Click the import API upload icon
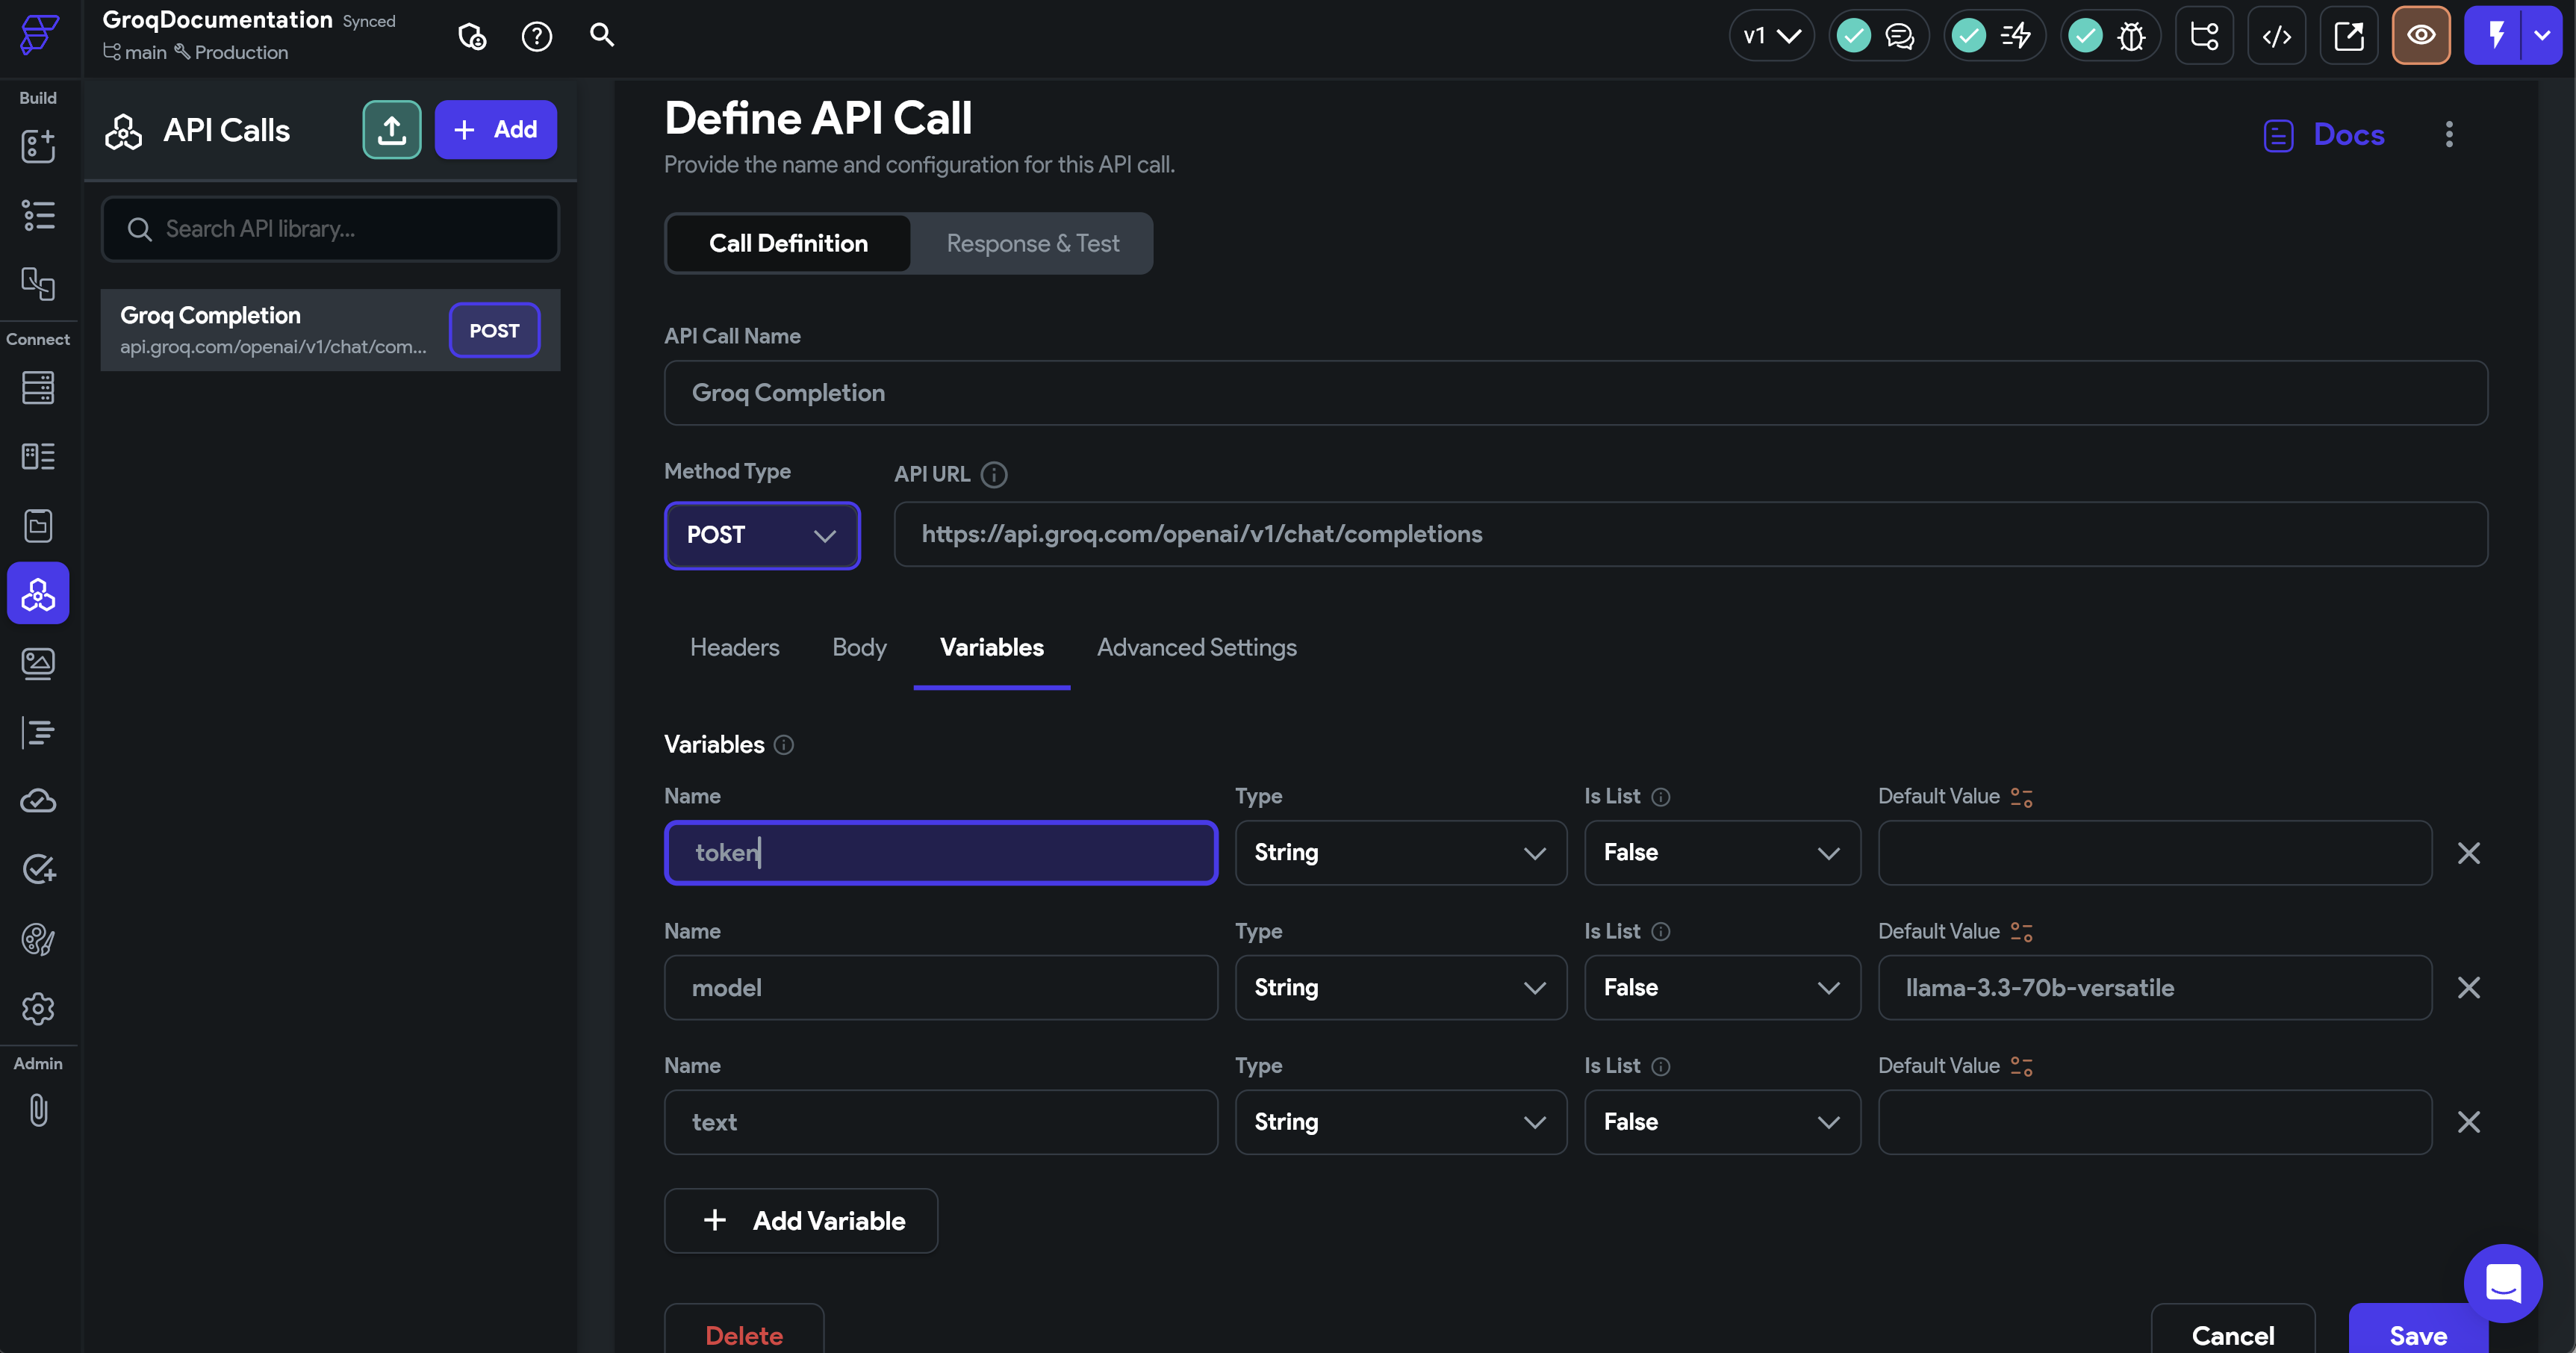 392,129
